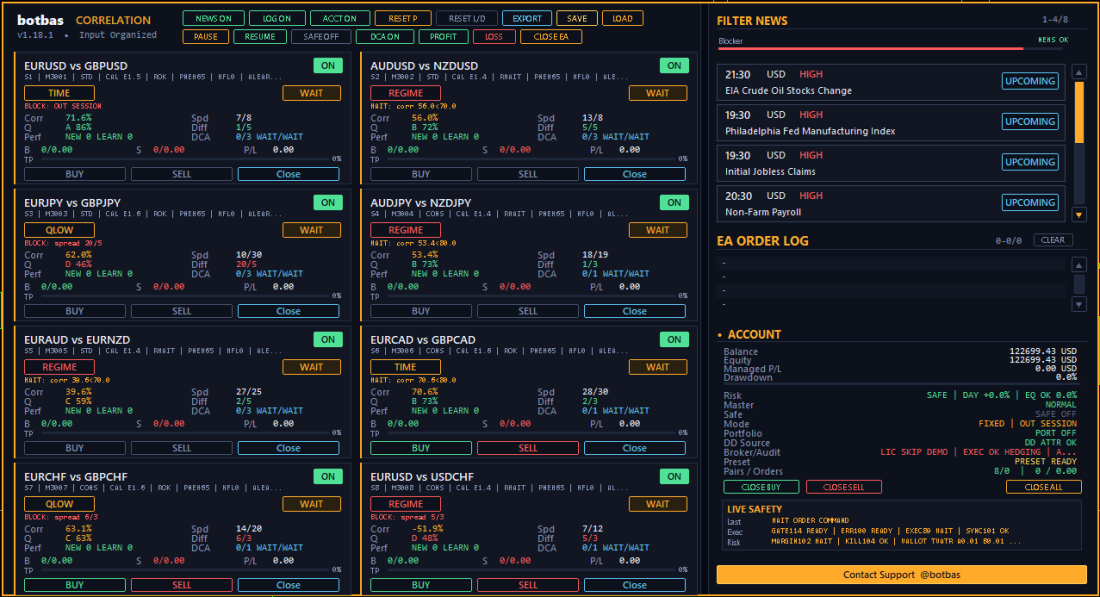Viewport: 1100px width, 597px height.
Task: Click SELL for EURUSD vs GBPUSD
Action: click(182, 174)
